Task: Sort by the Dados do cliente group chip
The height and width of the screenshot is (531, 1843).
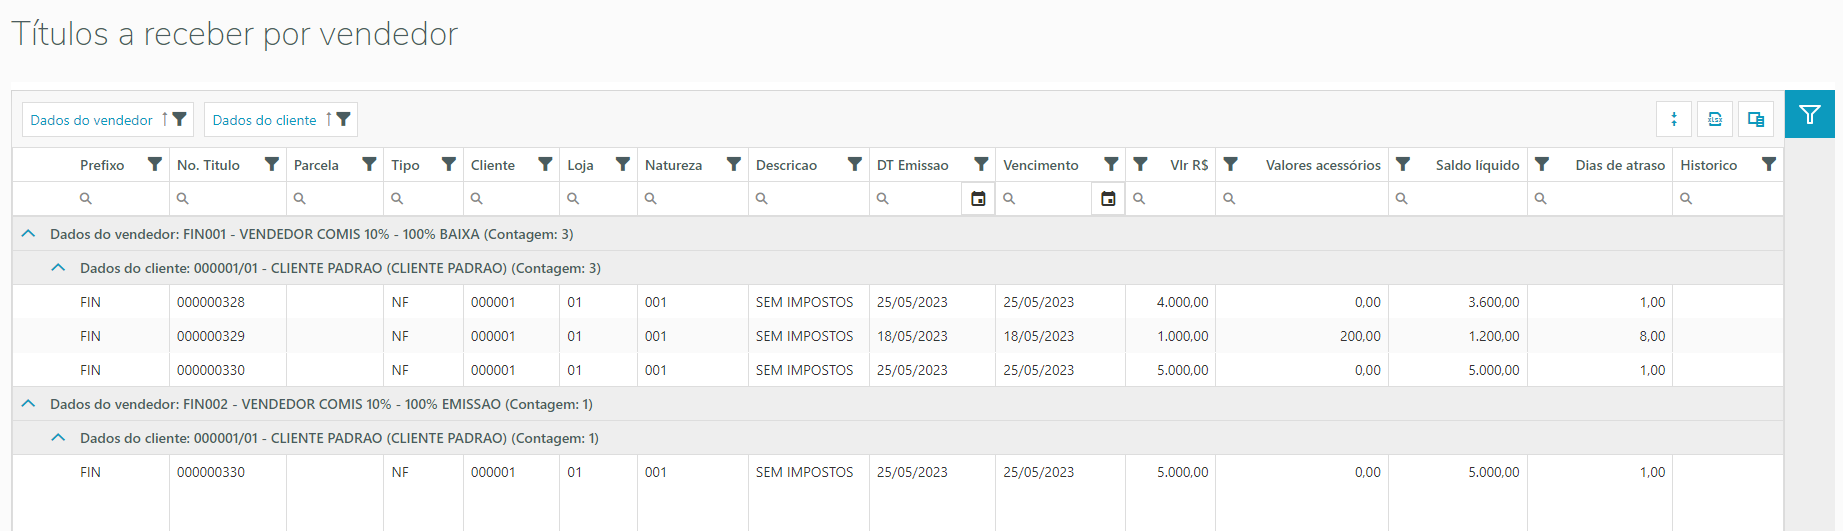Action: tap(264, 120)
